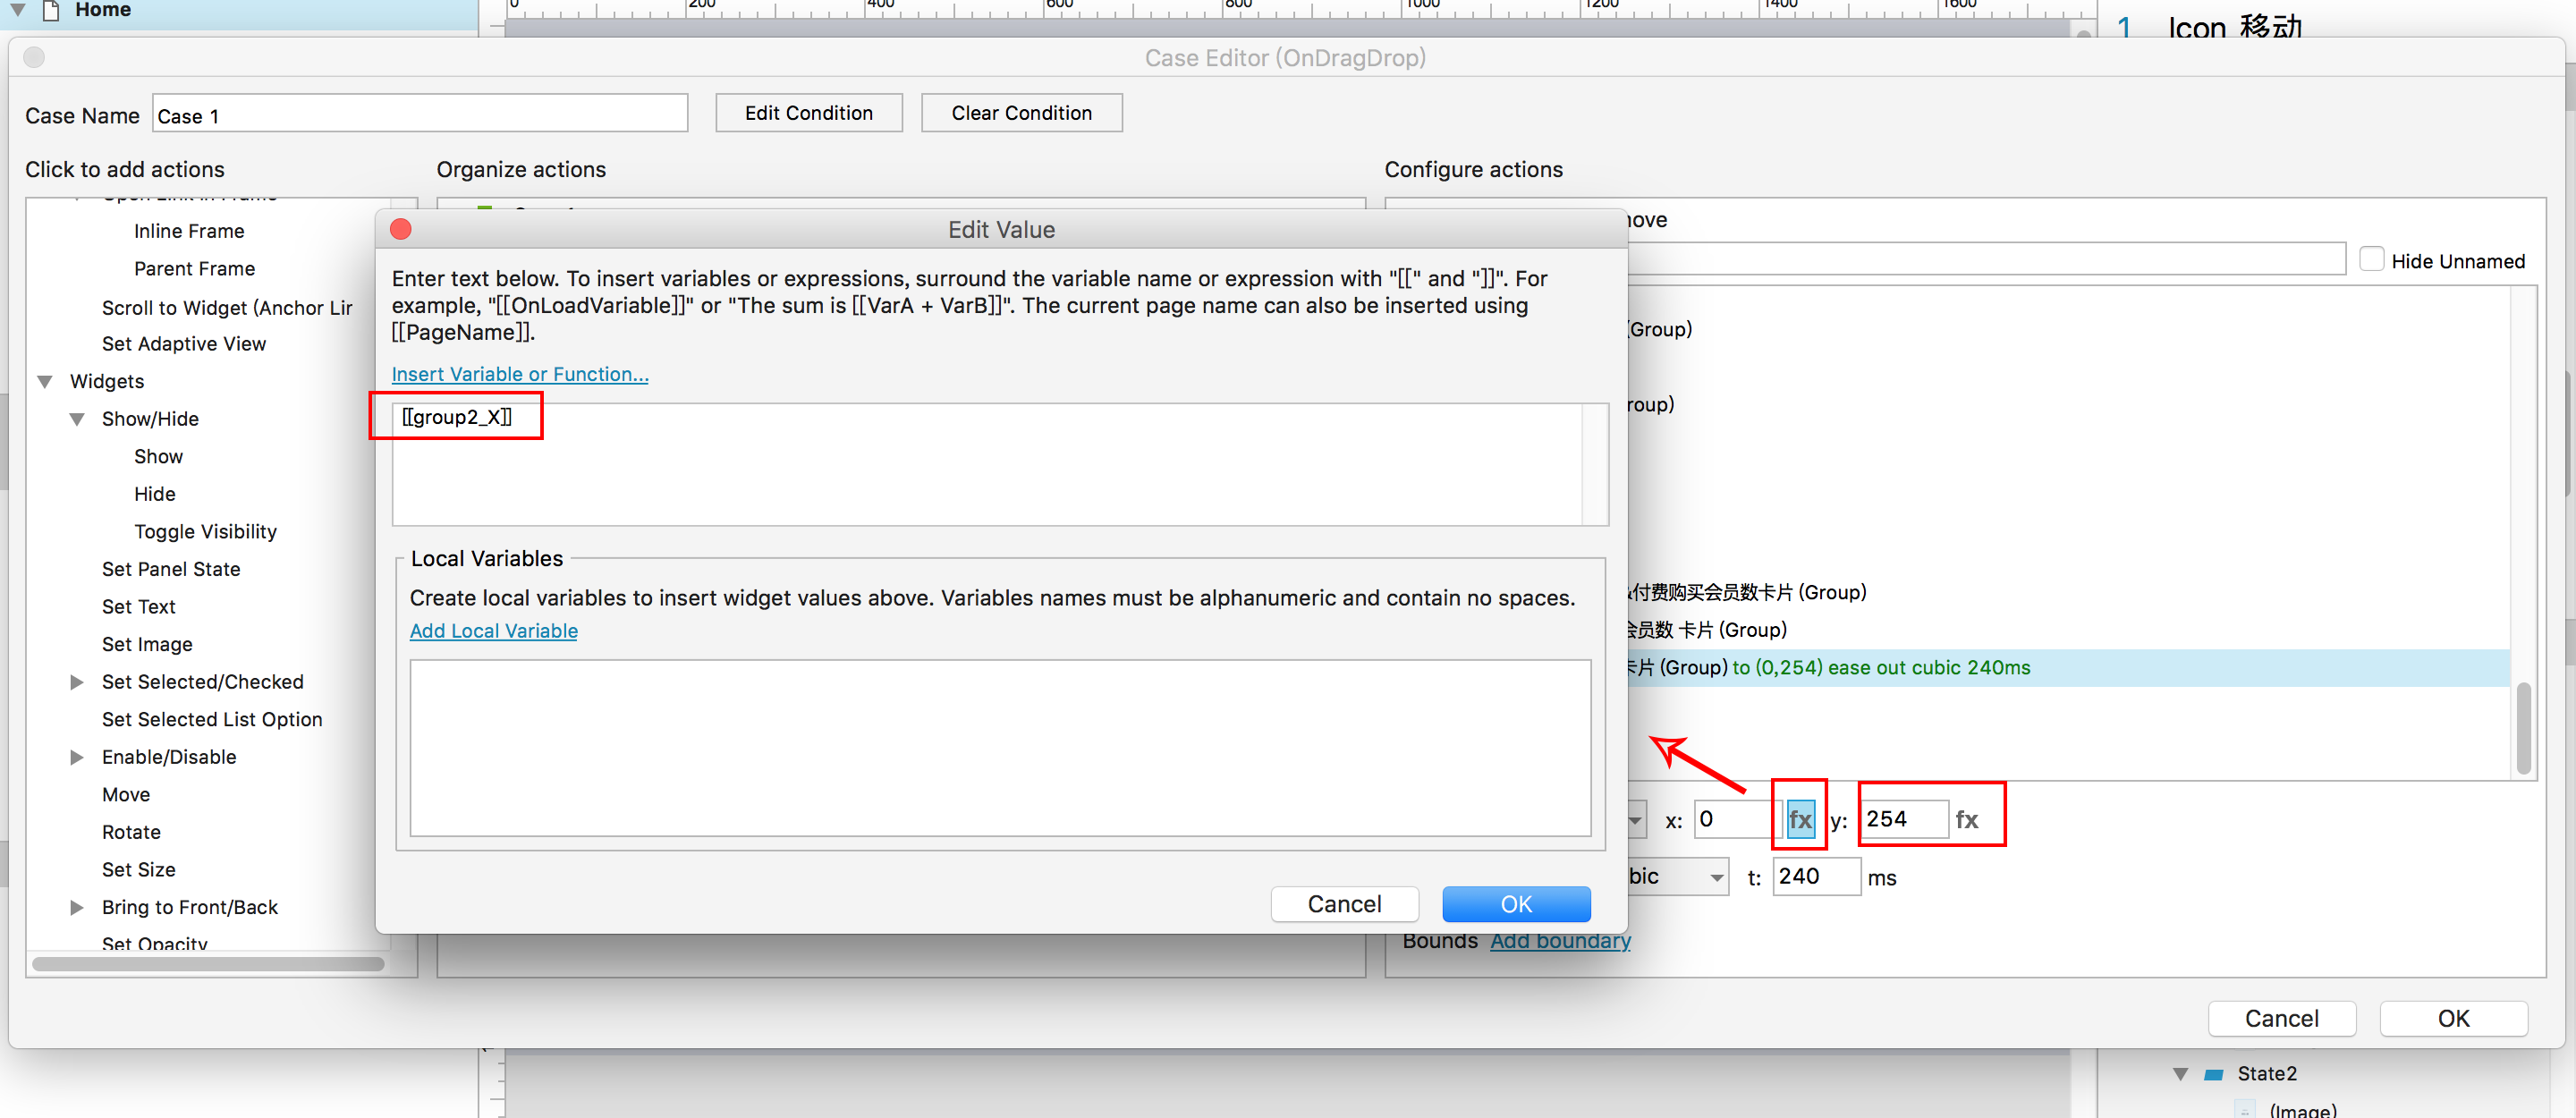The height and width of the screenshot is (1118, 2576).
Task: Click the Insert Variable or Function link
Action: [x=519, y=373]
